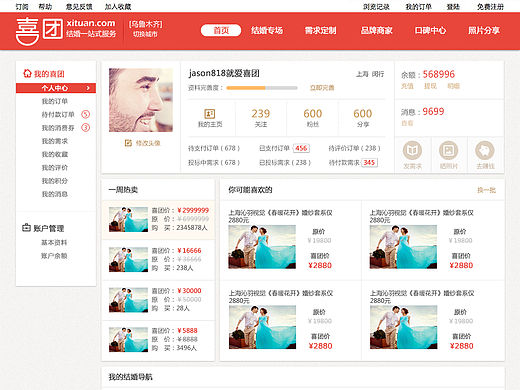Click 免费注册 in the top bar
520x390 pixels.
pyautogui.click(x=490, y=6)
